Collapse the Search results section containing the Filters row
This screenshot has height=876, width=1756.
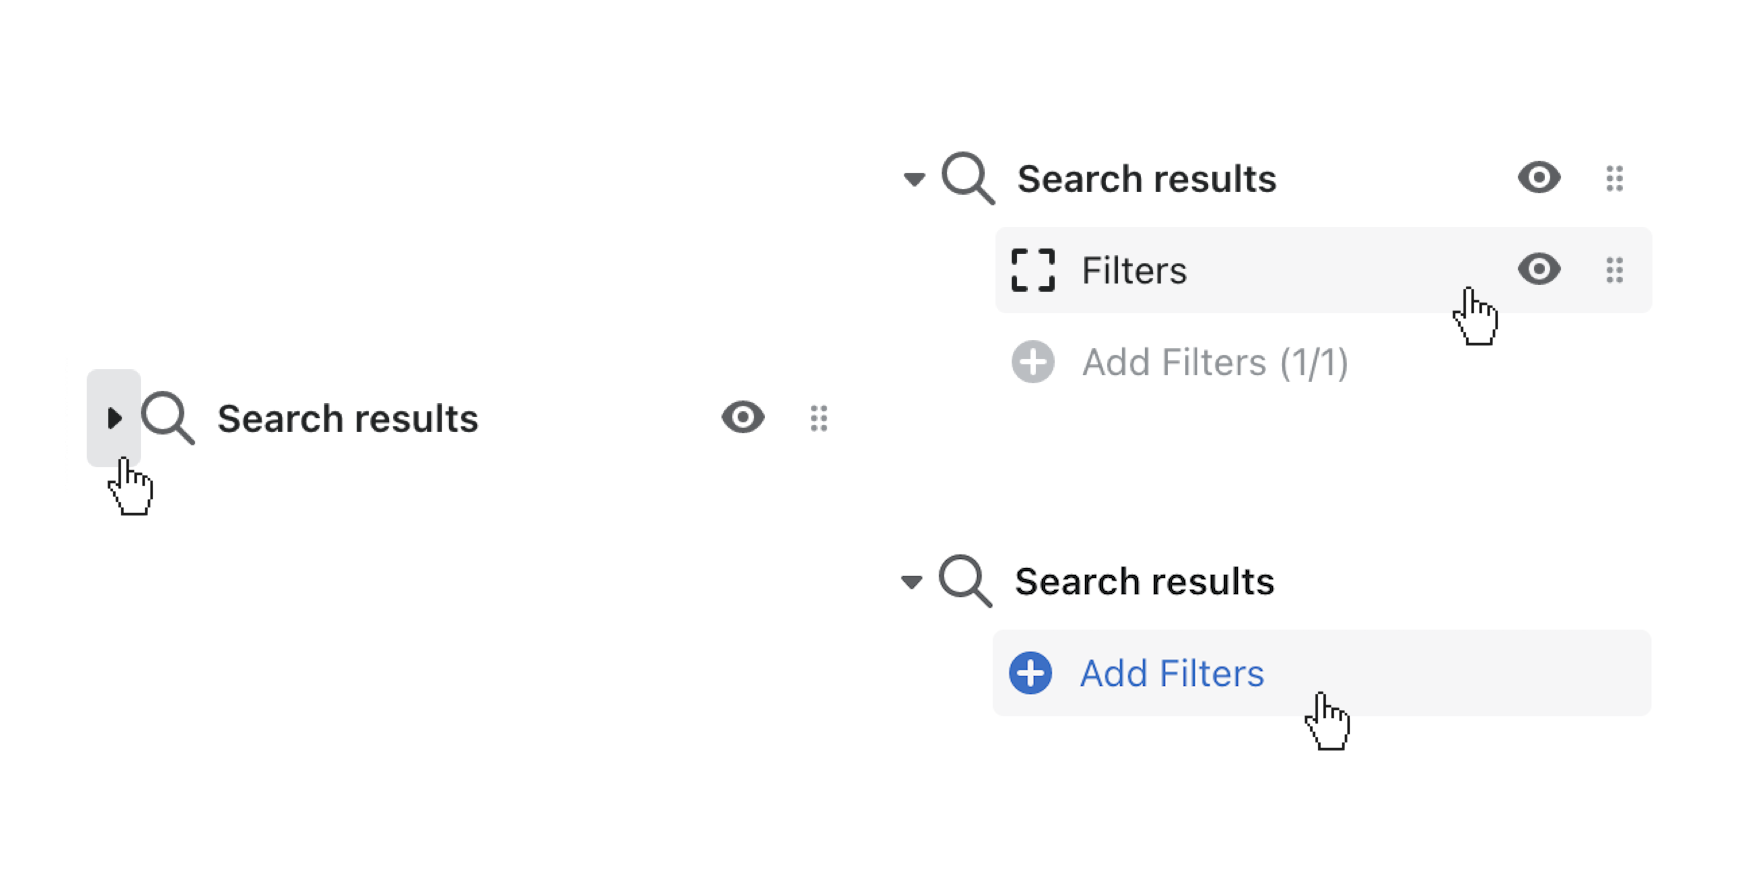coord(914,180)
